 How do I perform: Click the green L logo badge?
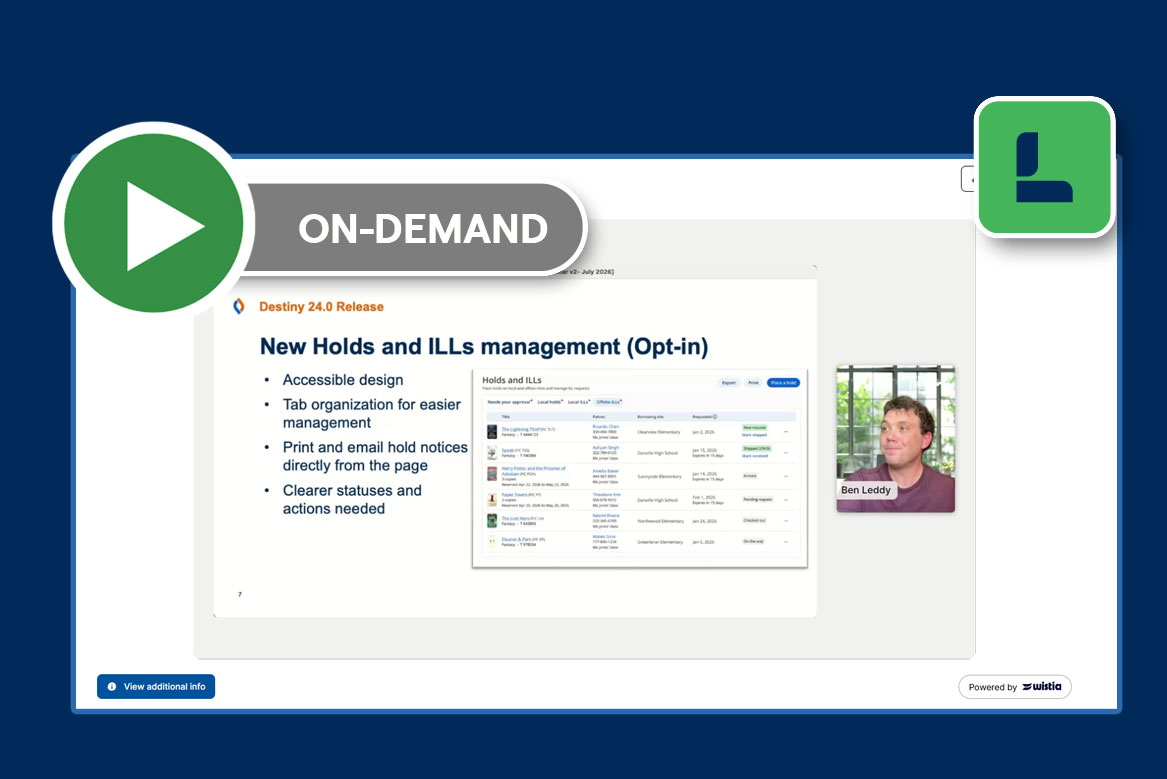pyautogui.click(x=1044, y=167)
